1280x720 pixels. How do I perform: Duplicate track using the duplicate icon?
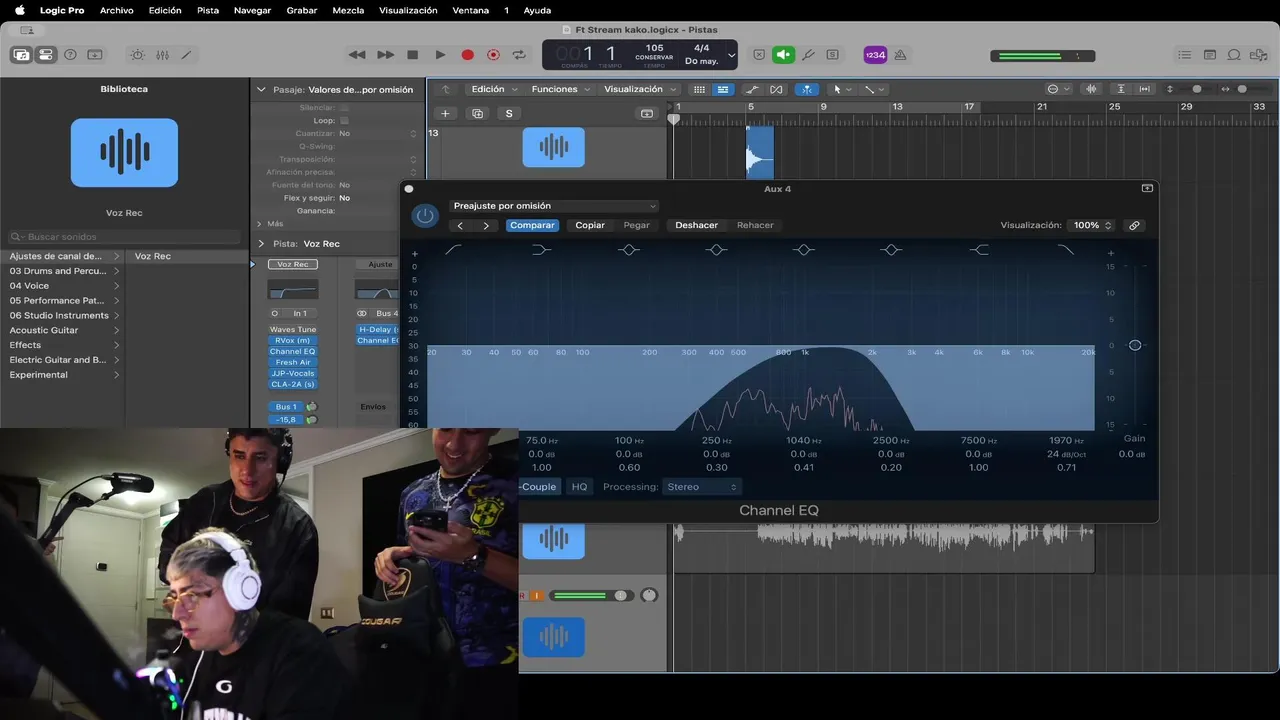tap(477, 113)
